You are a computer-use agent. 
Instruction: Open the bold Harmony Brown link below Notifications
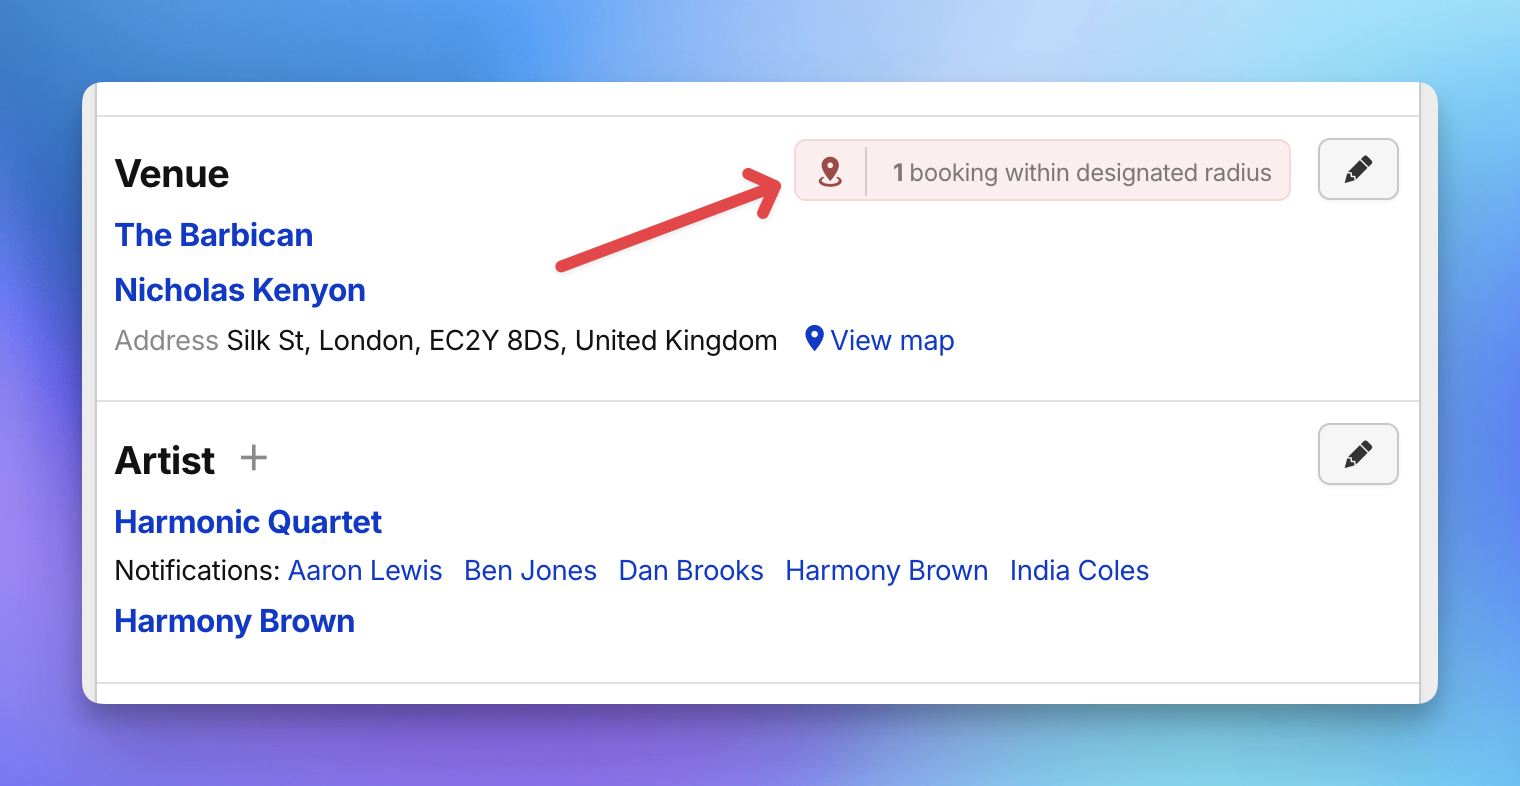pos(235,622)
